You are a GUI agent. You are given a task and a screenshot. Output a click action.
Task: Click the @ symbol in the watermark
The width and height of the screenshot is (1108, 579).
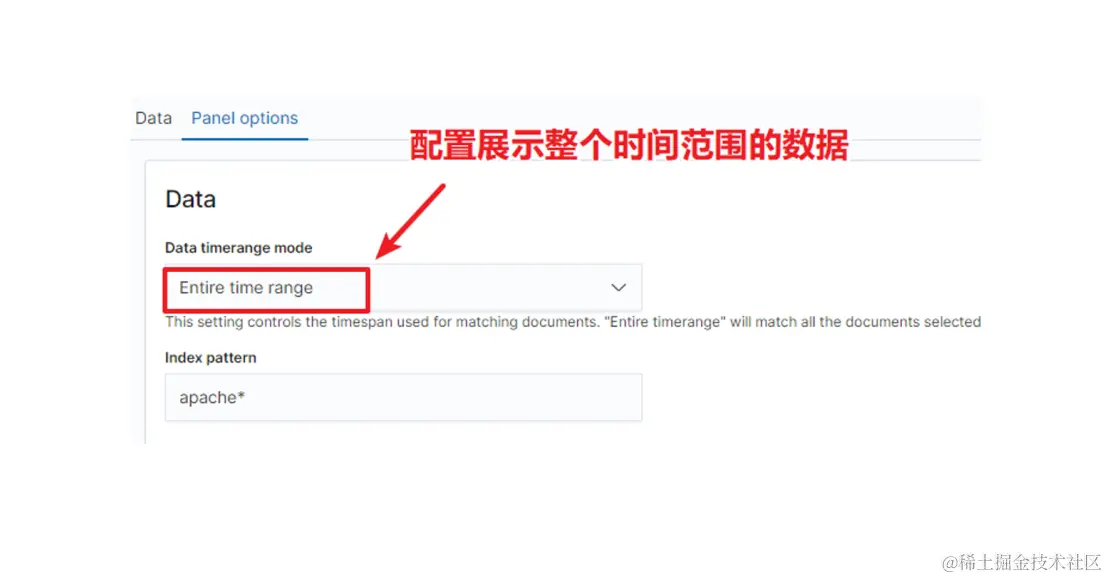tap(950, 563)
